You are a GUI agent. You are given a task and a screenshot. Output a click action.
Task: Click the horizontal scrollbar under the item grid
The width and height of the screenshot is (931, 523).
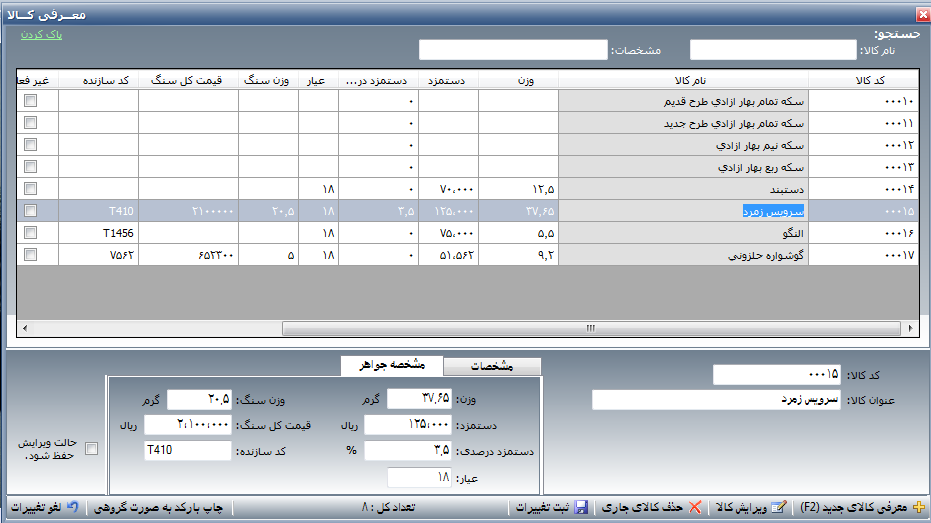(600, 328)
